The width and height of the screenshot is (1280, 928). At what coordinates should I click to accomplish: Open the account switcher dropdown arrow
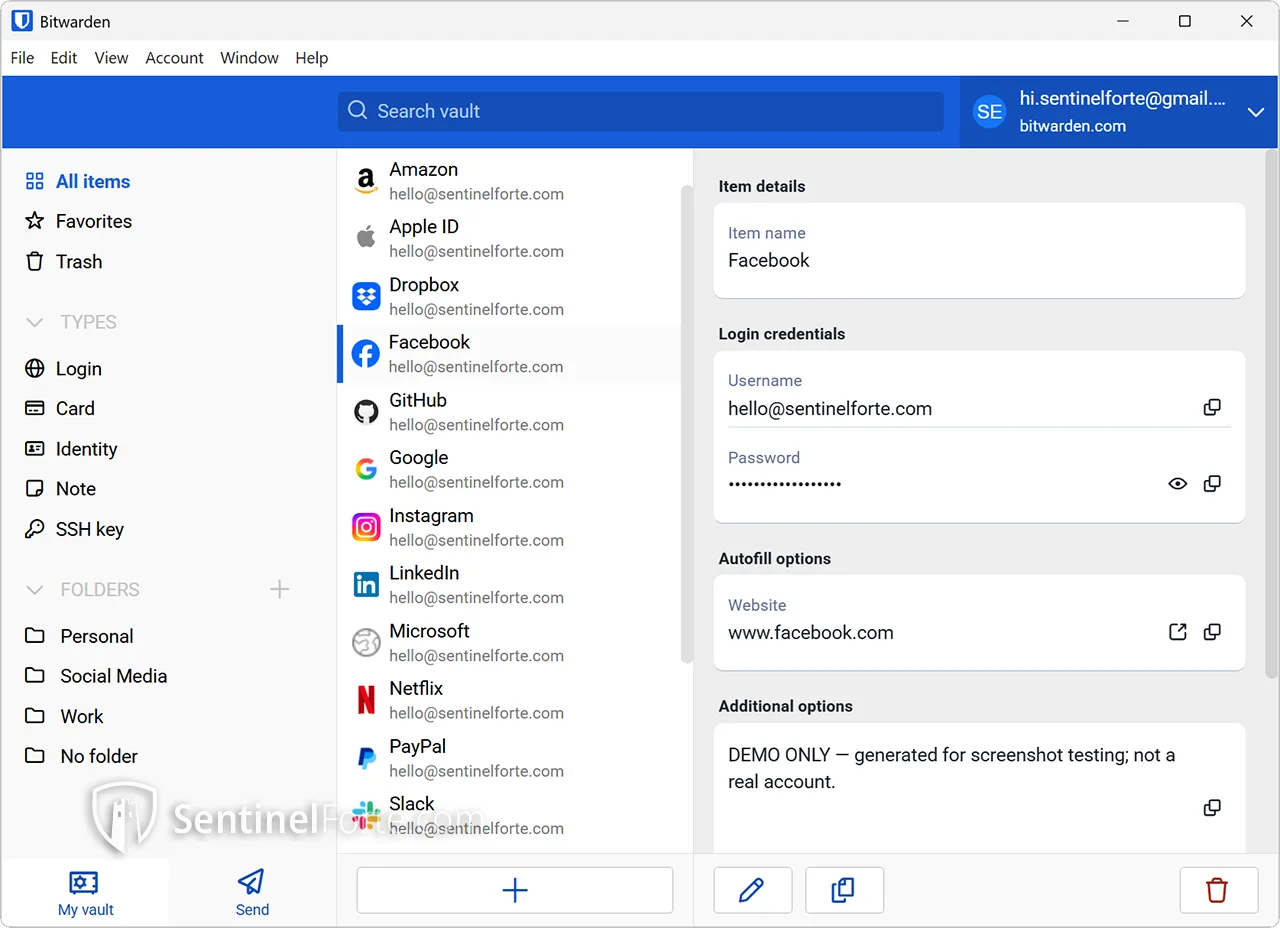(x=1256, y=112)
